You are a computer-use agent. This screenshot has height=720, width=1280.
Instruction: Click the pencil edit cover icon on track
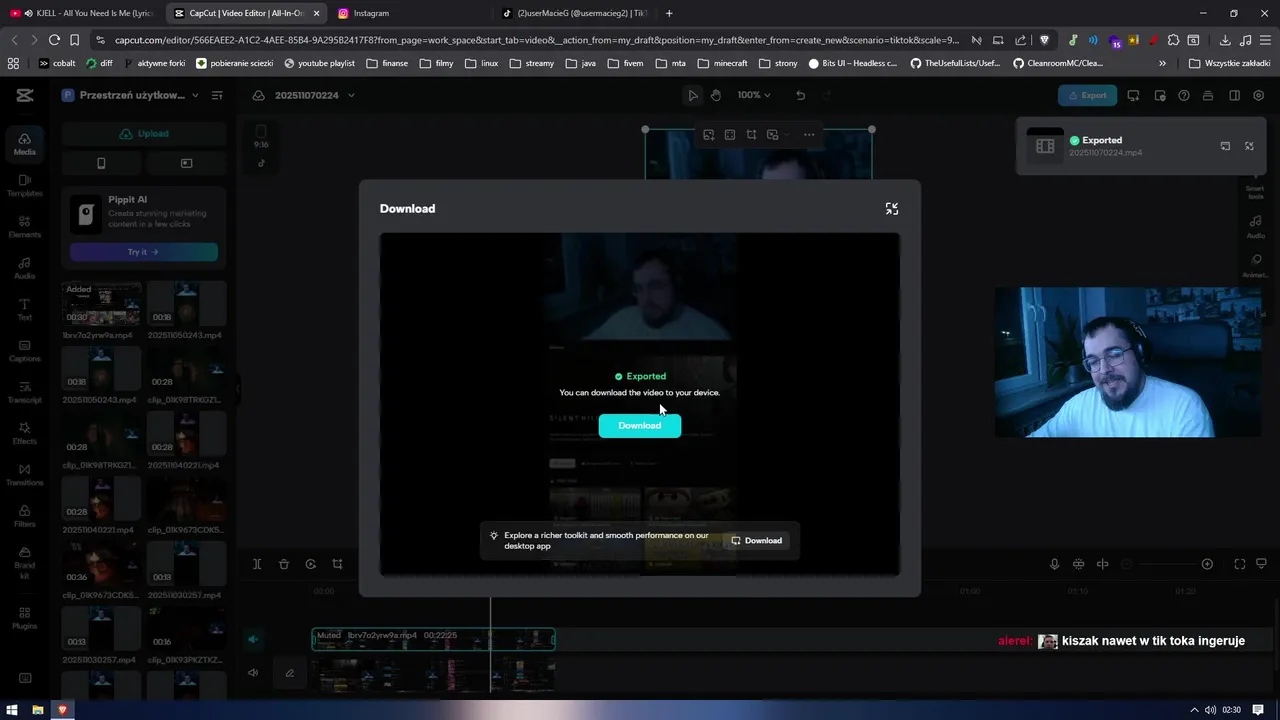point(290,673)
